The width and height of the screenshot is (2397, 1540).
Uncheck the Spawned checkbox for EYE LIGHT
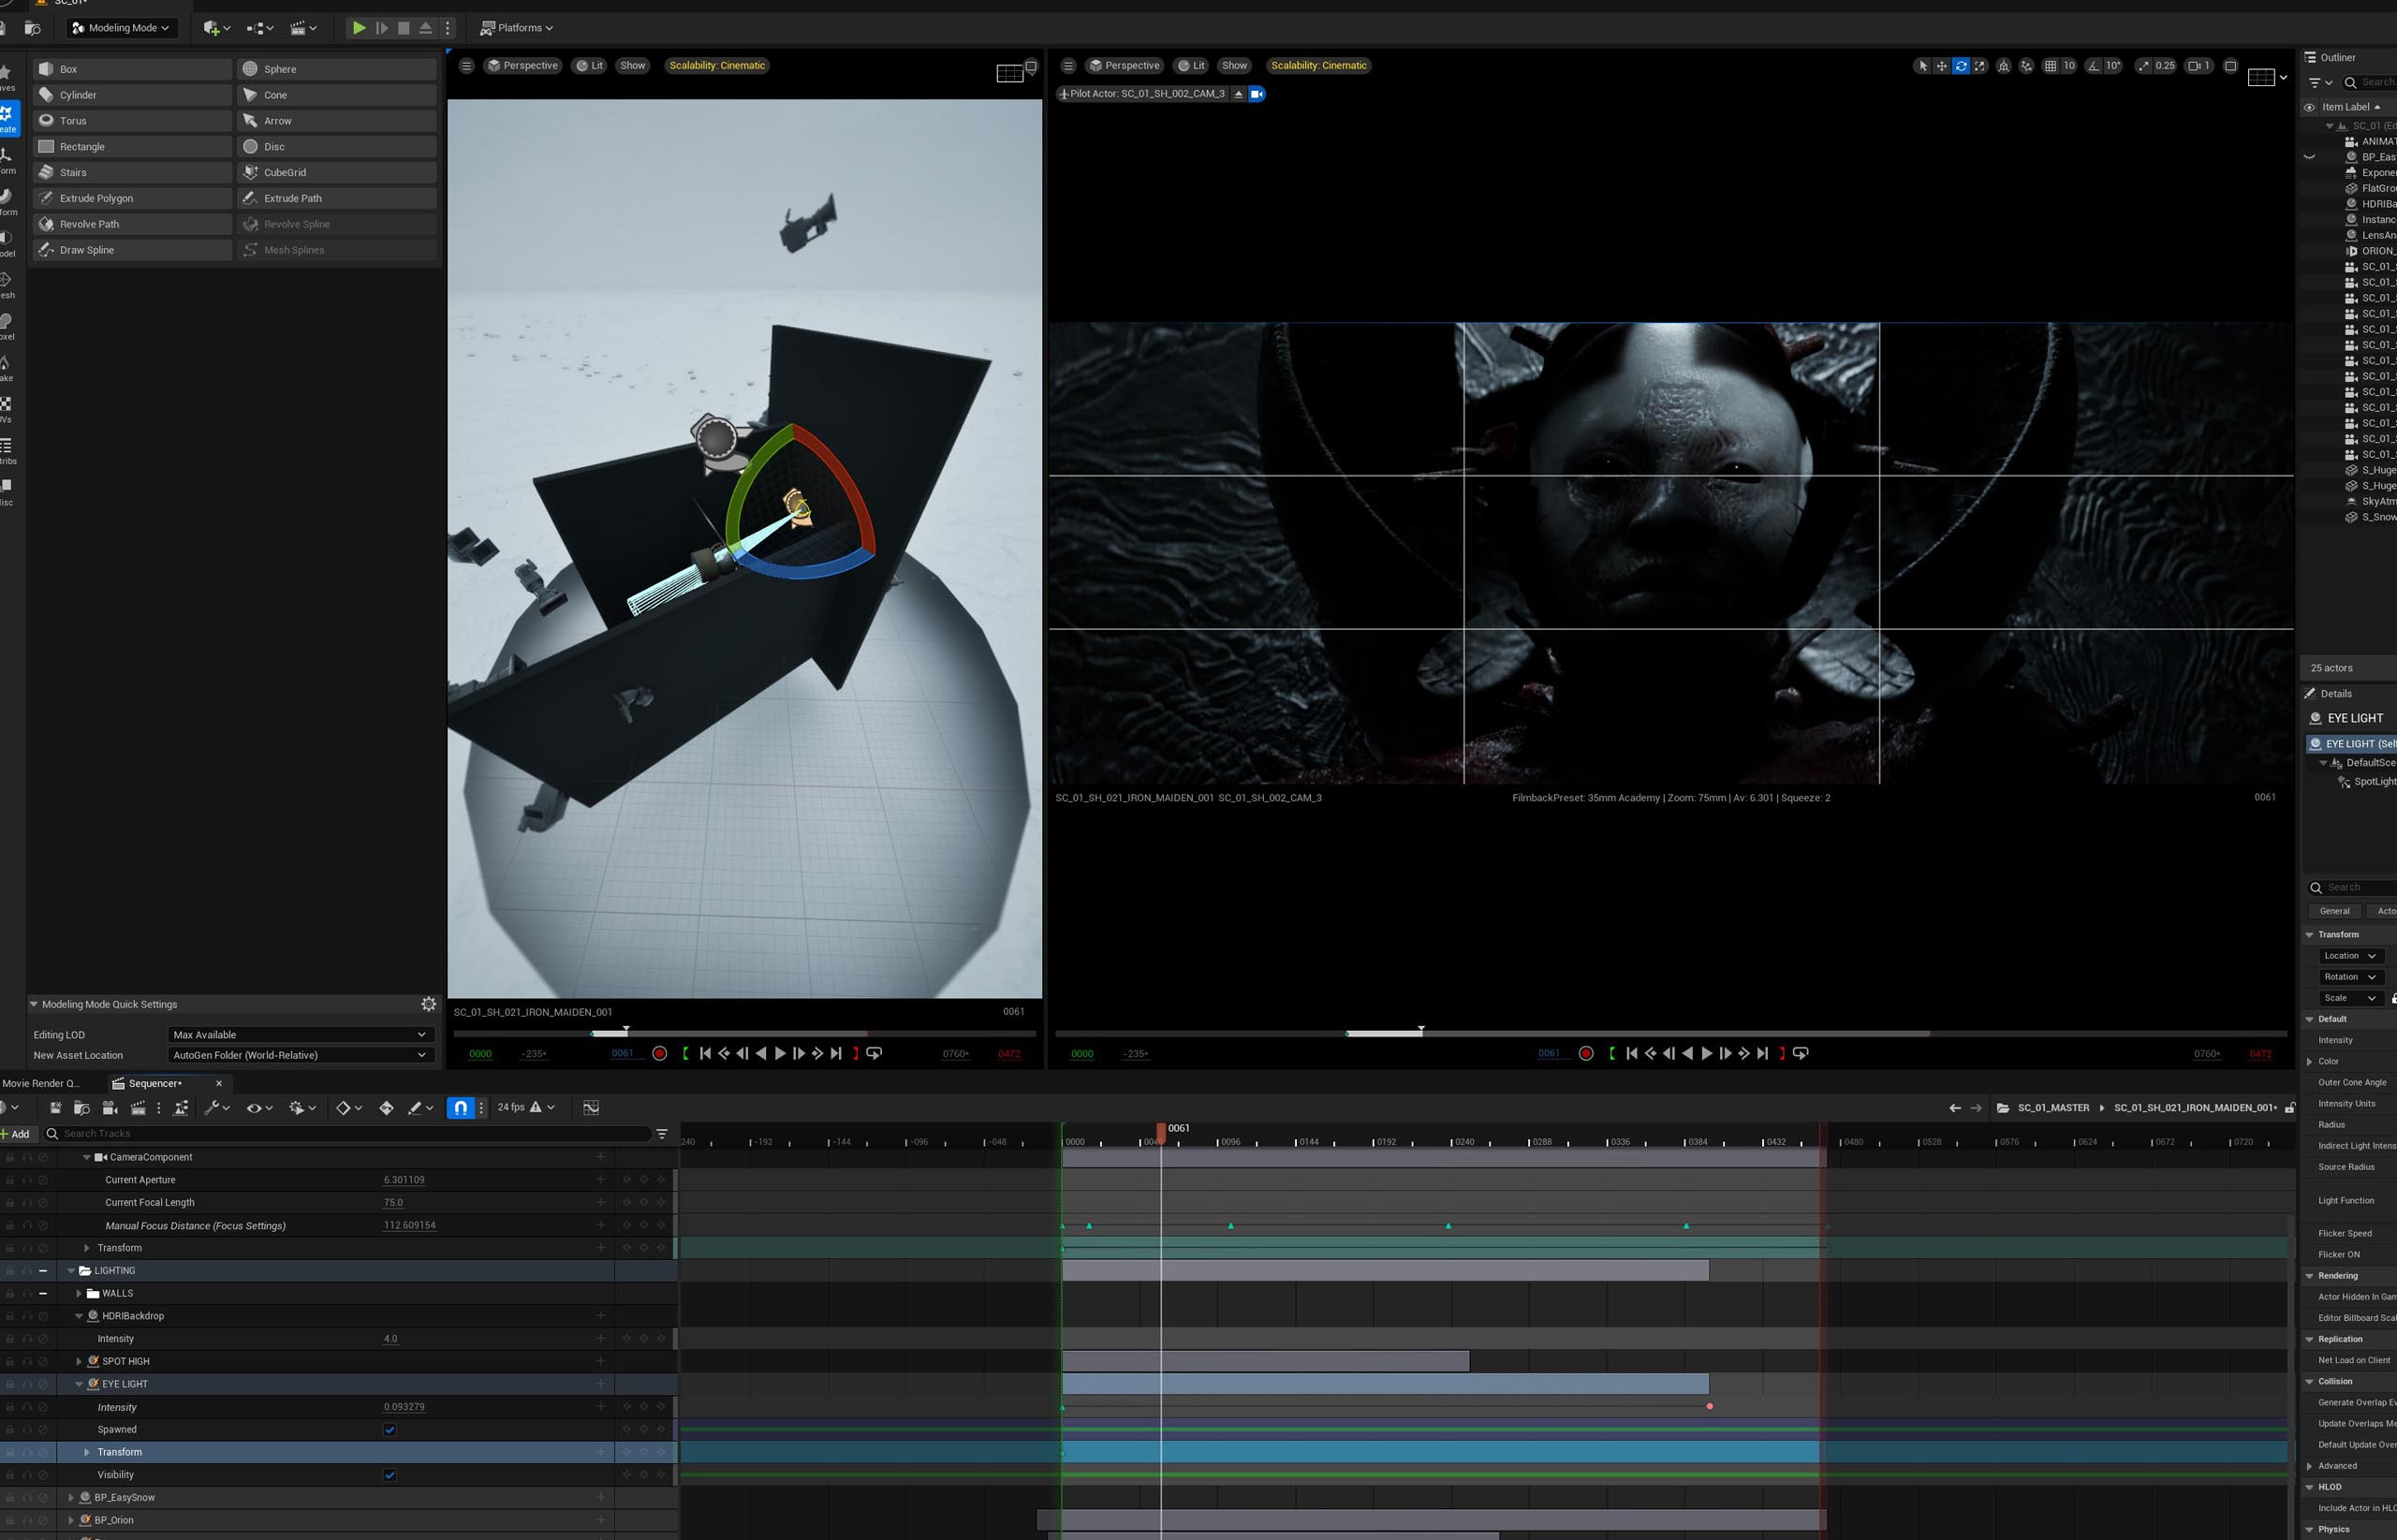[x=390, y=1429]
